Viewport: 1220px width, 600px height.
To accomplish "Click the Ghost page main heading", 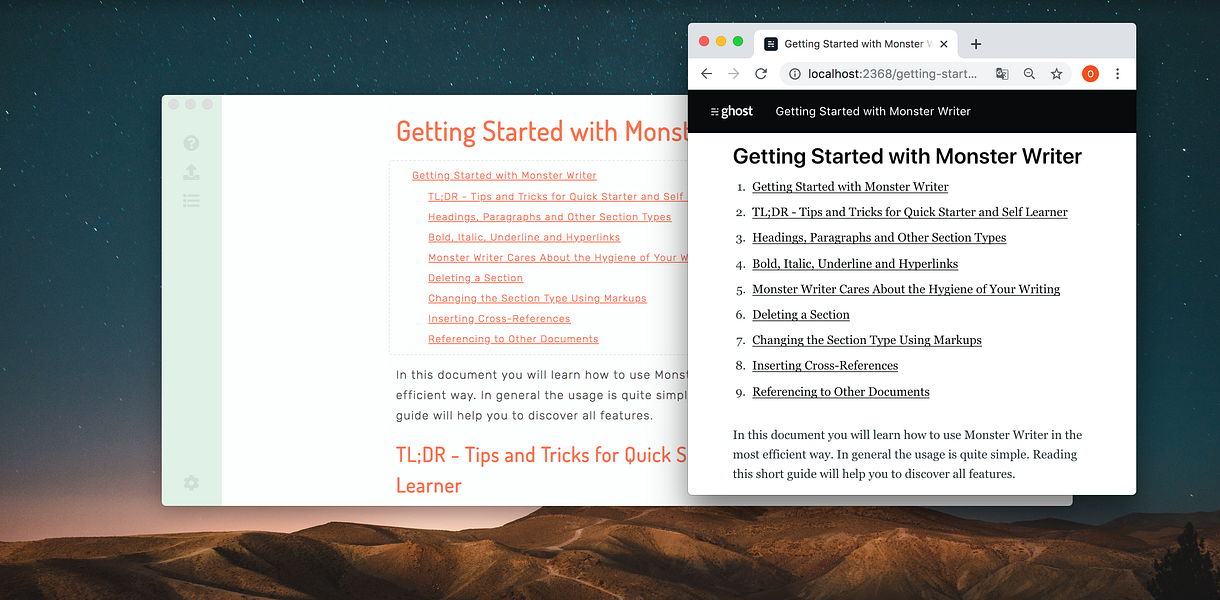I will coord(907,156).
